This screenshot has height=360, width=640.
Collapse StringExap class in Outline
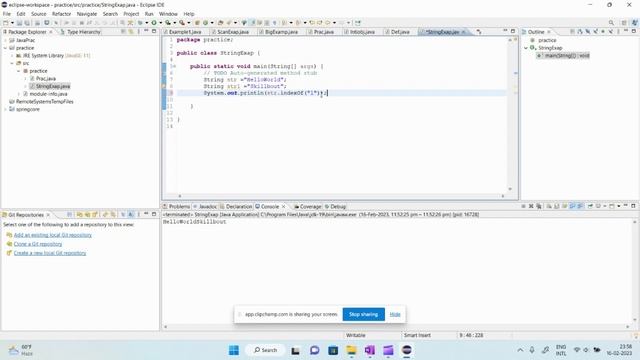[x=526, y=48]
